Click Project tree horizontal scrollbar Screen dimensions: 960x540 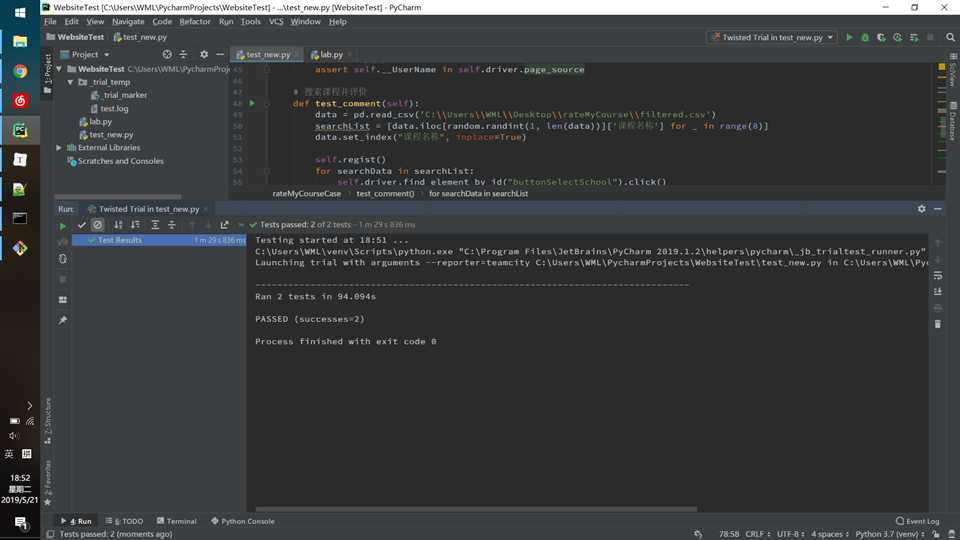(x=118, y=197)
